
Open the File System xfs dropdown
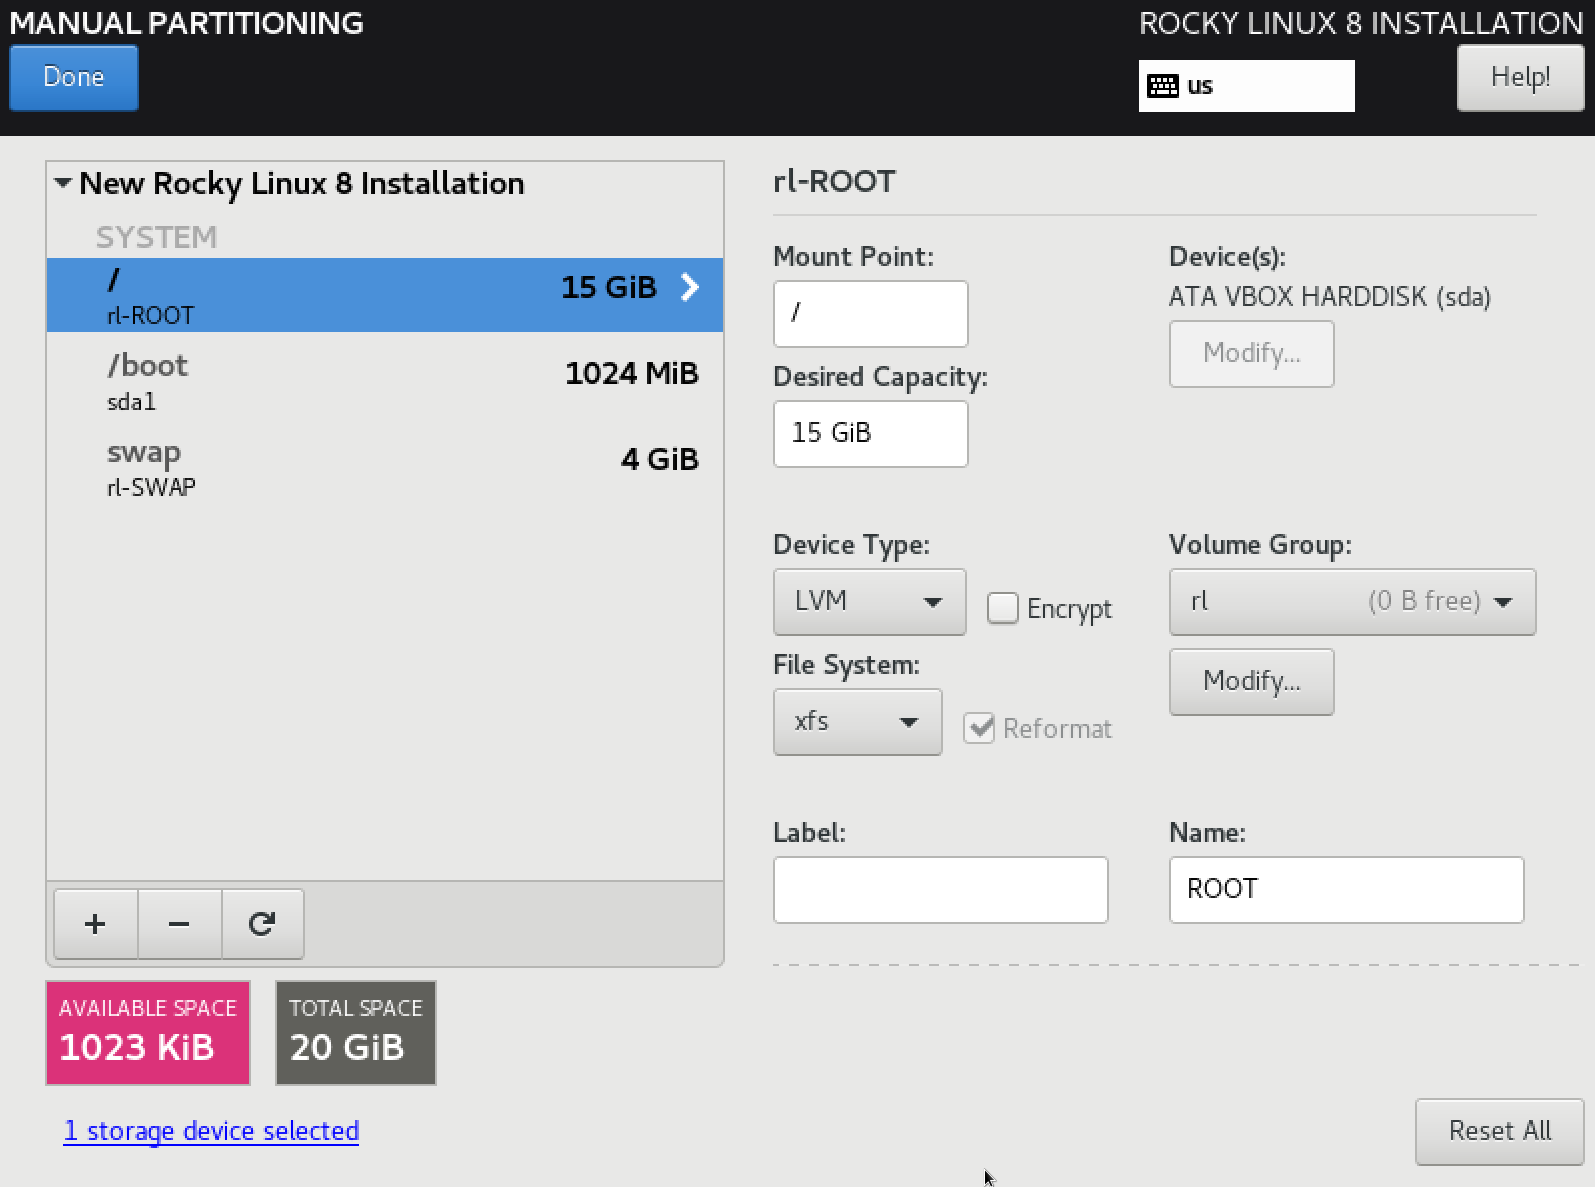[857, 722]
